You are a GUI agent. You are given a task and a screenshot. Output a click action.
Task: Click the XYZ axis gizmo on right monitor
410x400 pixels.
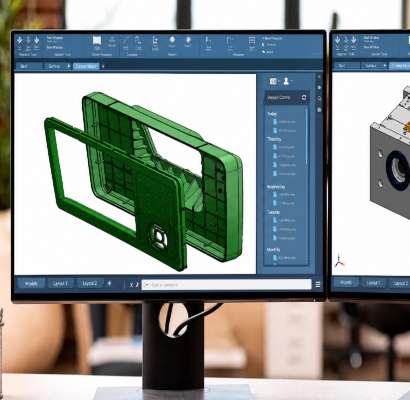coord(339,260)
